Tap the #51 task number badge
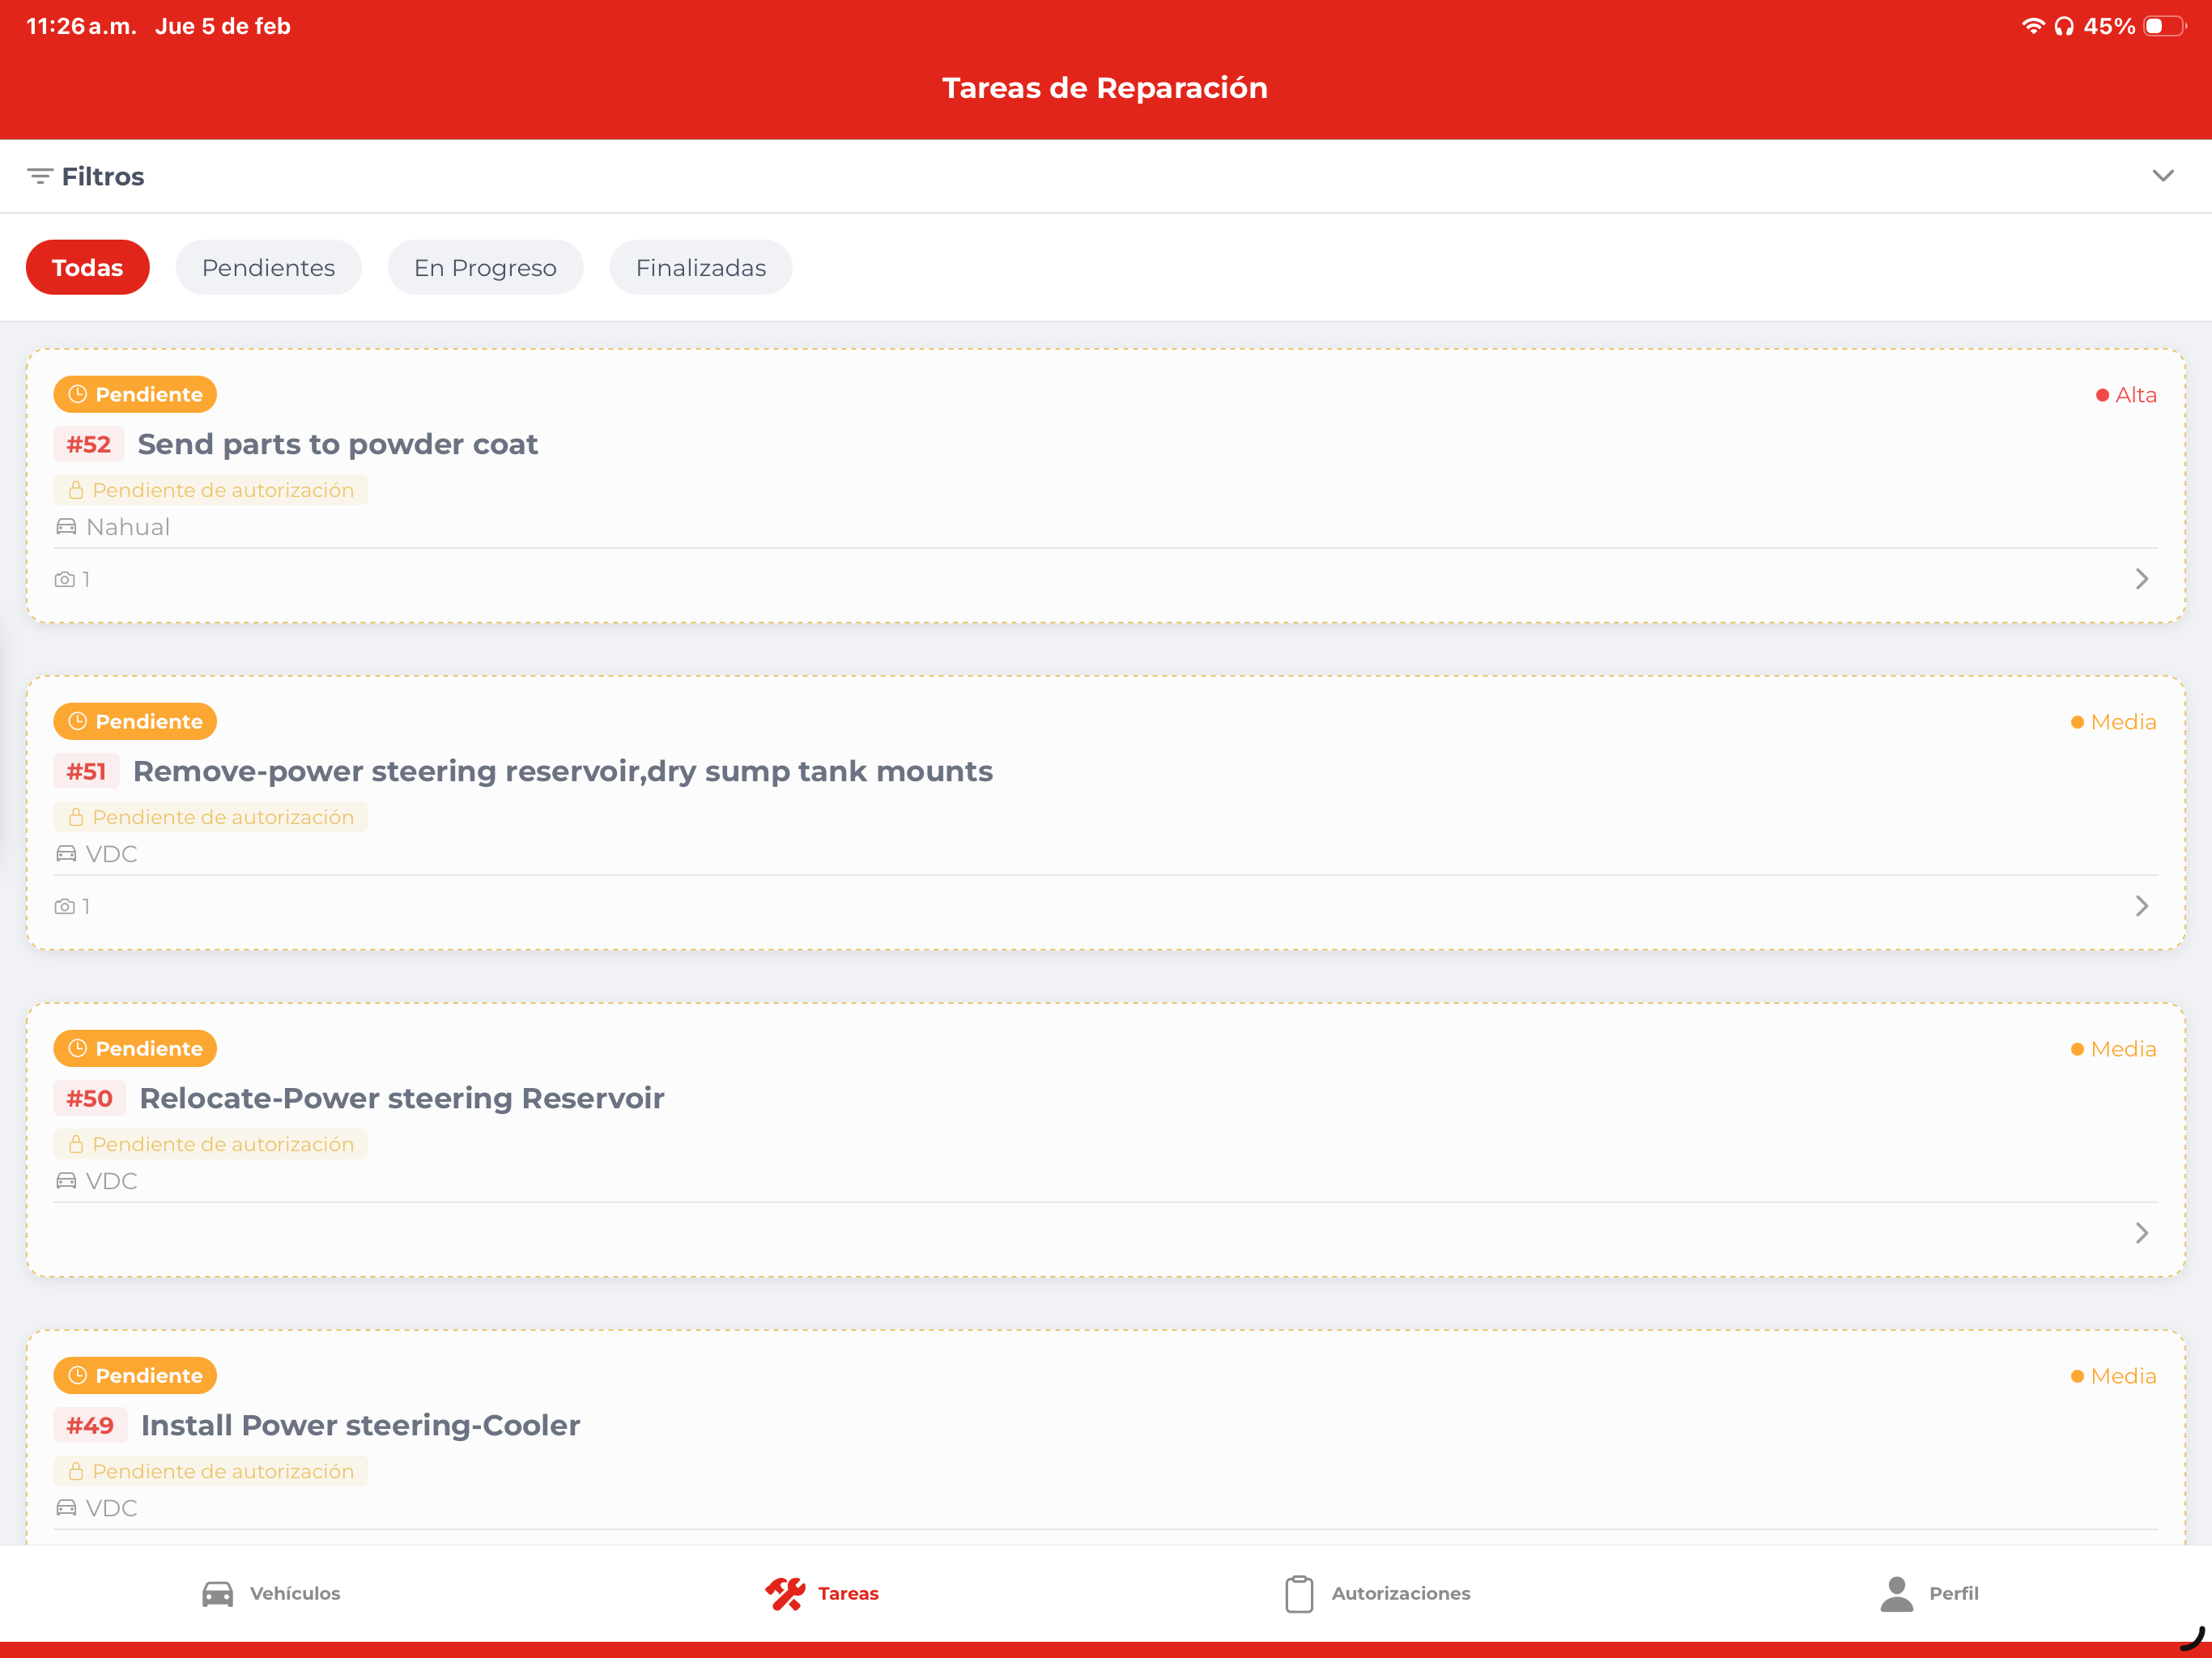Viewport: 2212px width, 1658px height. (x=86, y=771)
